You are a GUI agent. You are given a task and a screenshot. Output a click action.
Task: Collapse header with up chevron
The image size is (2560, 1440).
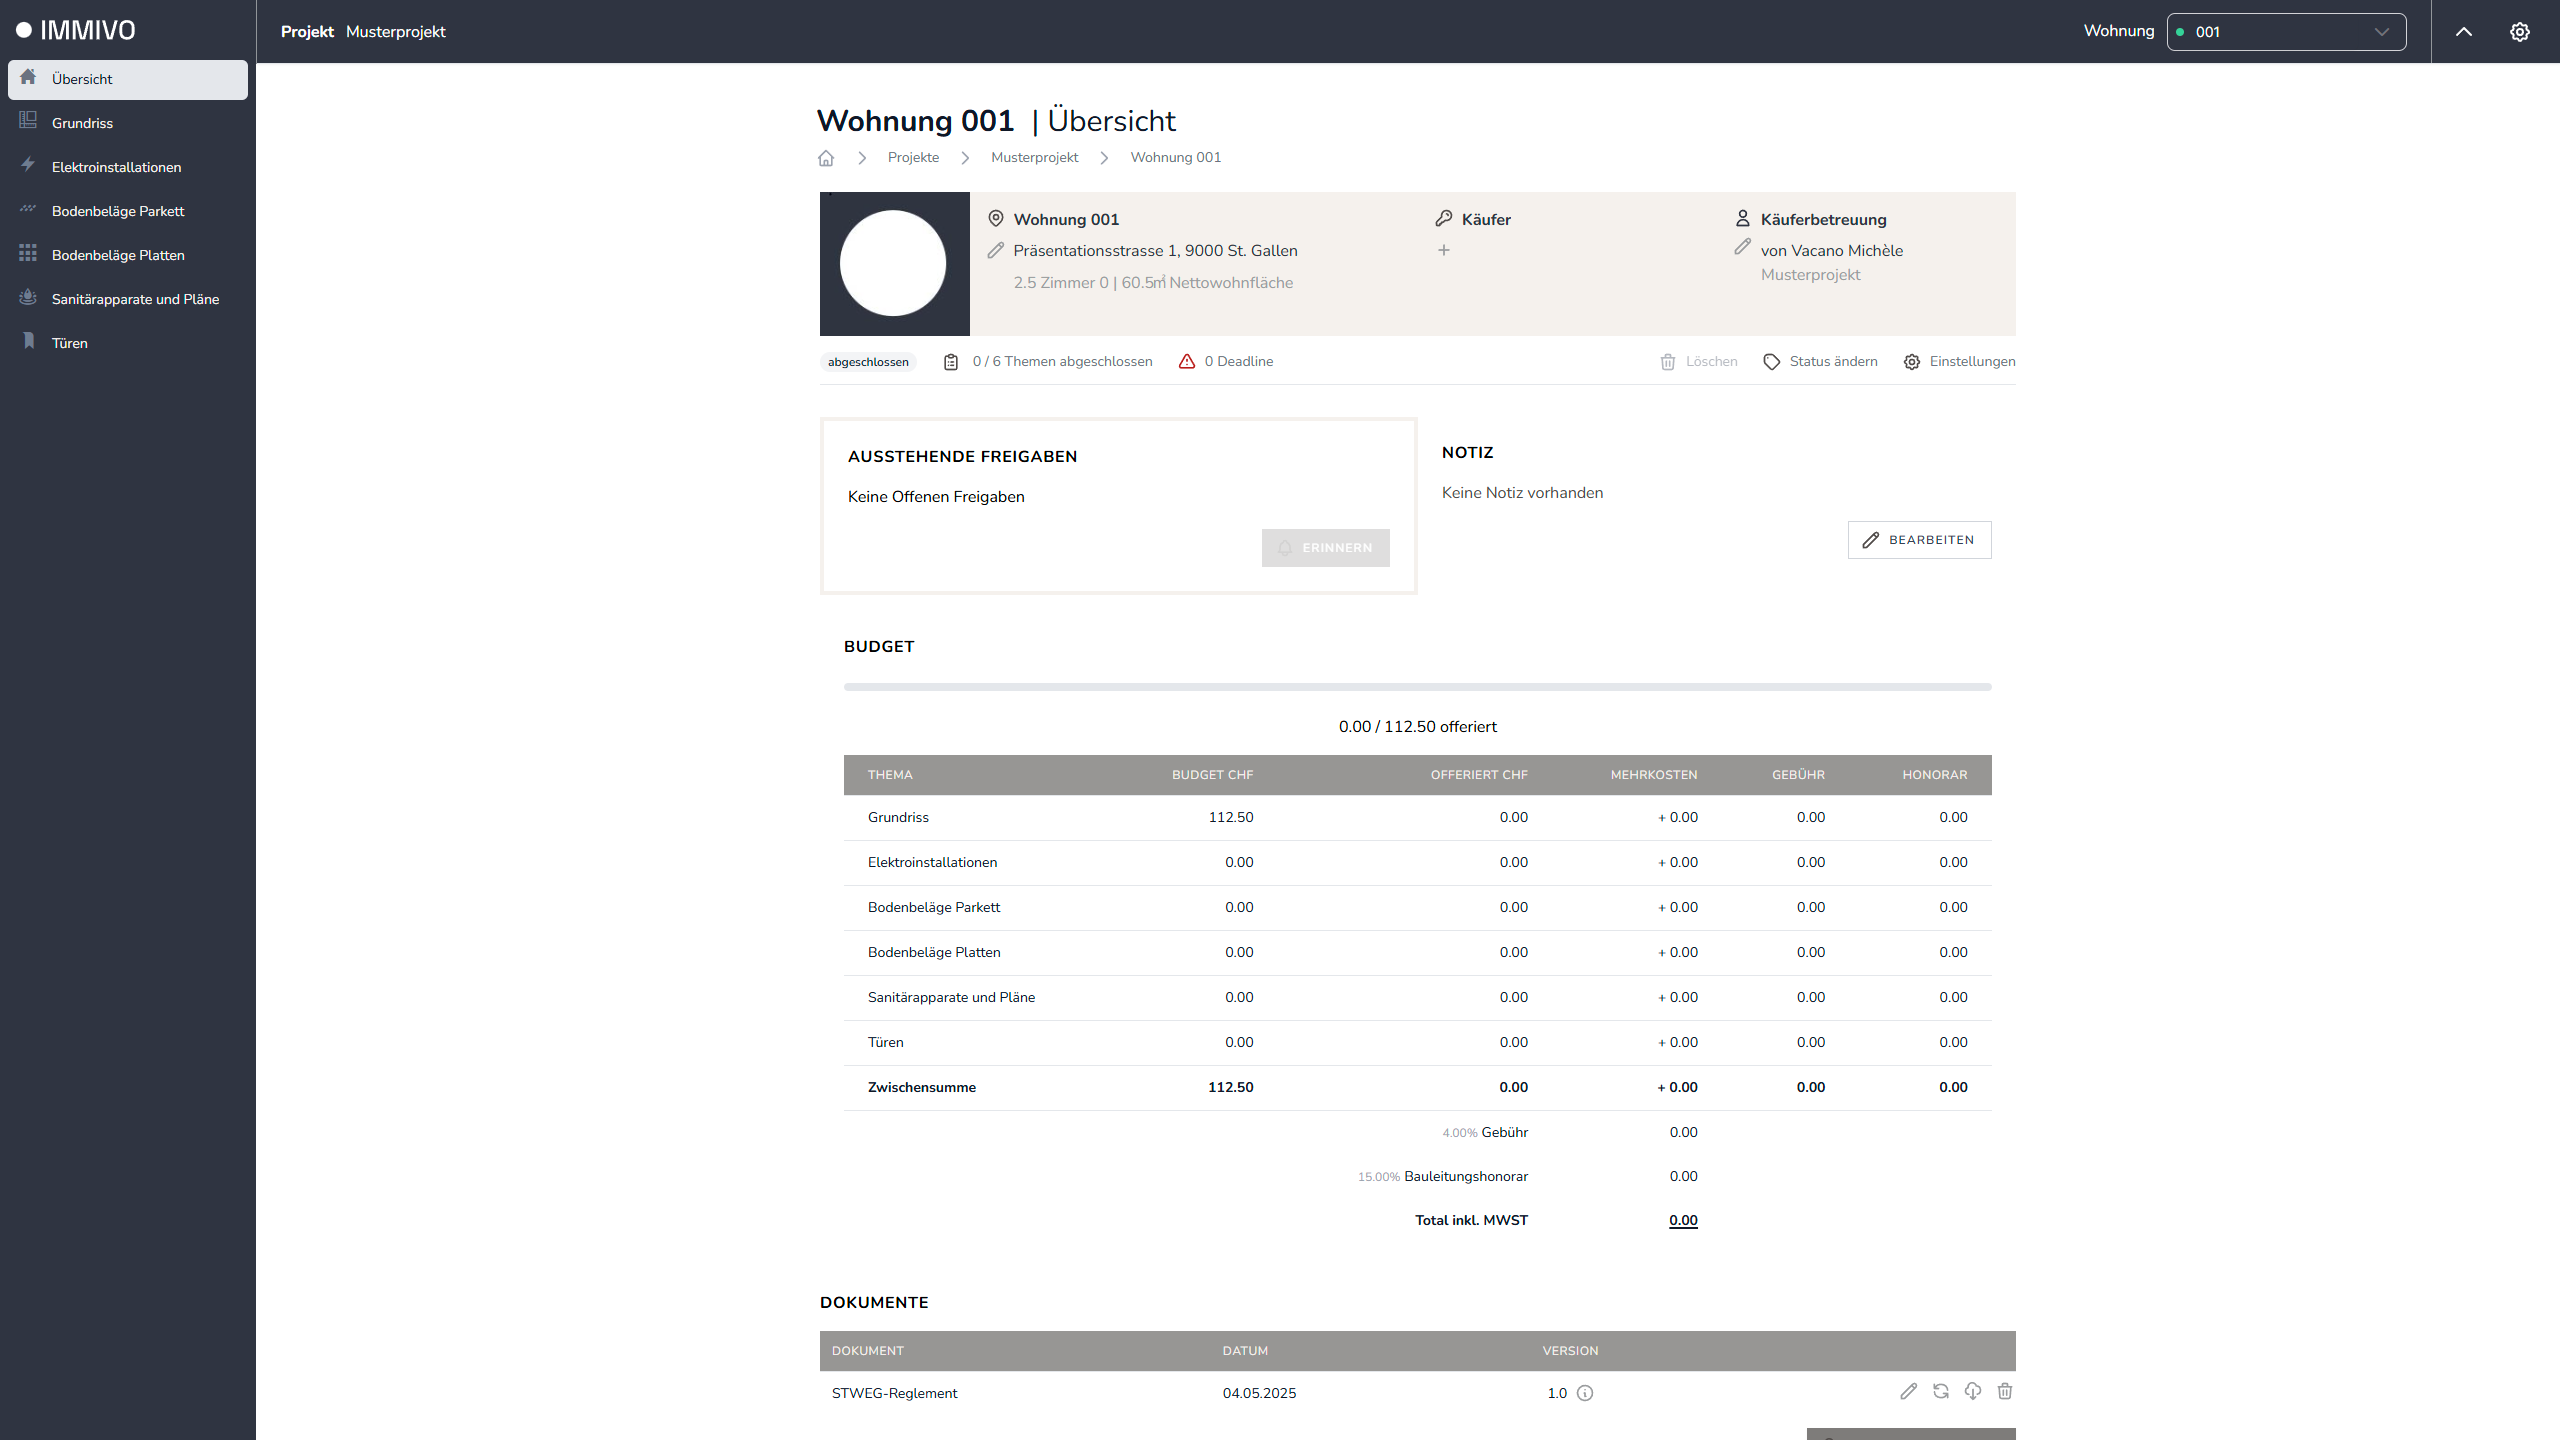(2463, 32)
